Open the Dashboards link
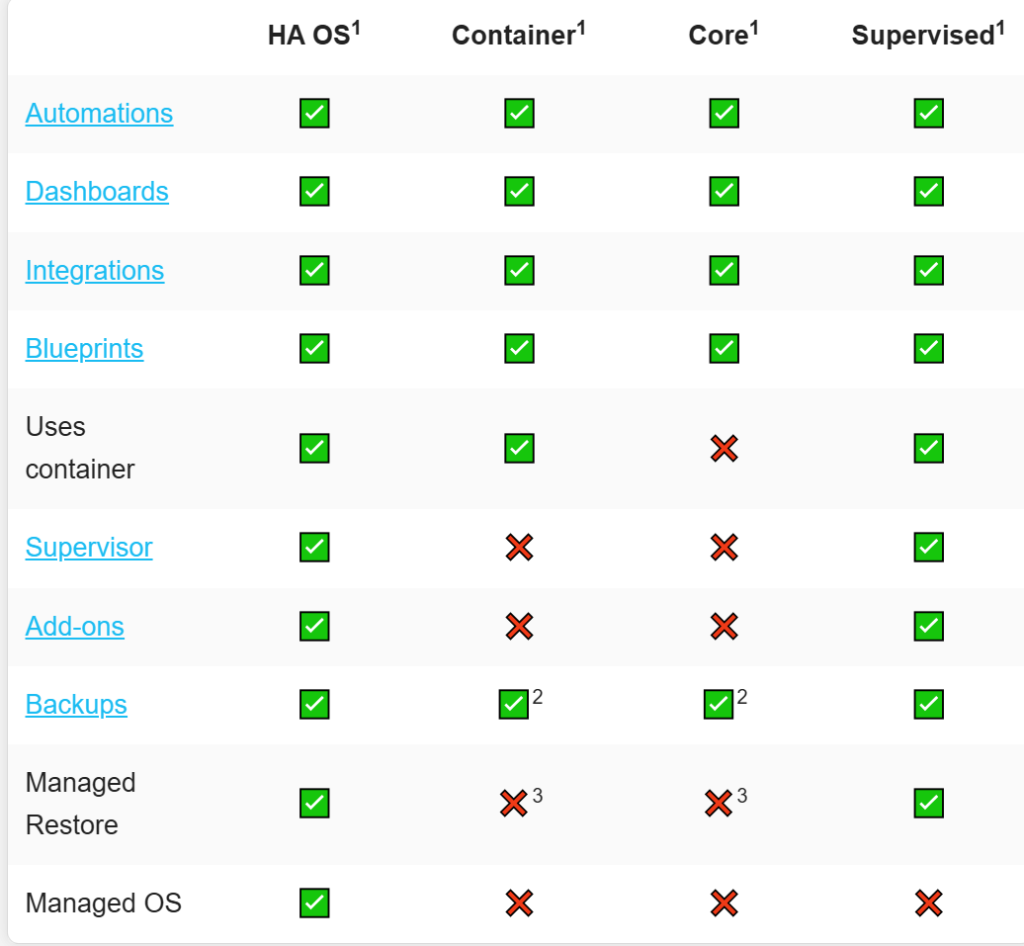This screenshot has height=946, width=1024. pyautogui.click(x=97, y=192)
